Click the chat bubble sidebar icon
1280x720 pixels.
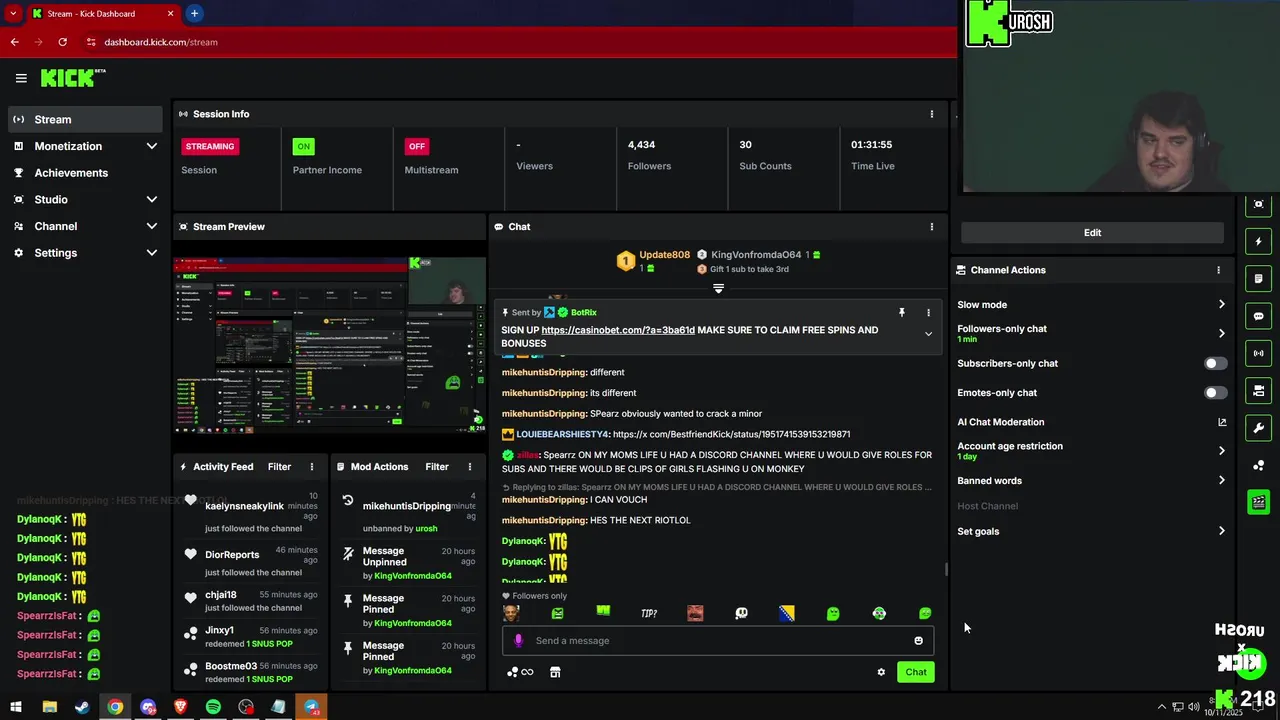coord(1259,316)
